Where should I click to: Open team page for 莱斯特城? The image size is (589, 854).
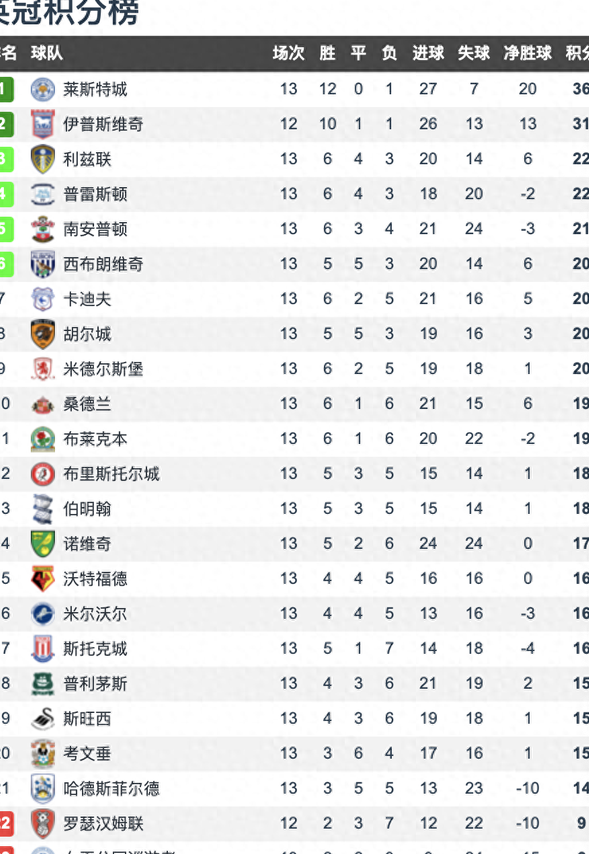pyautogui.click(x=95, y=89)
